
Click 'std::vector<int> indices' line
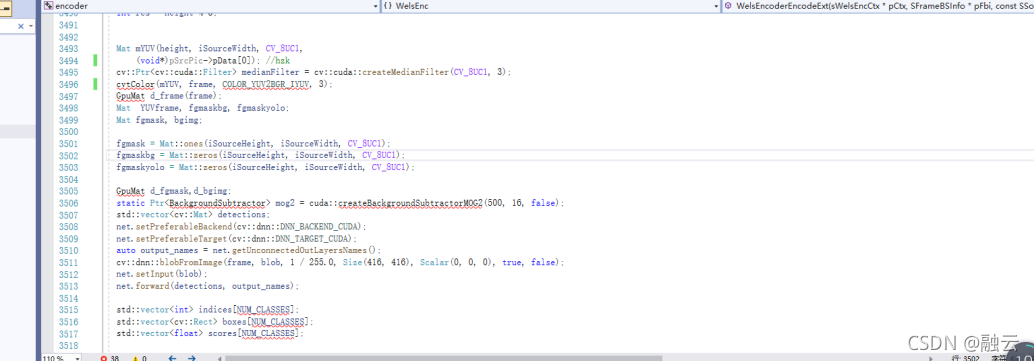[207, 310]
